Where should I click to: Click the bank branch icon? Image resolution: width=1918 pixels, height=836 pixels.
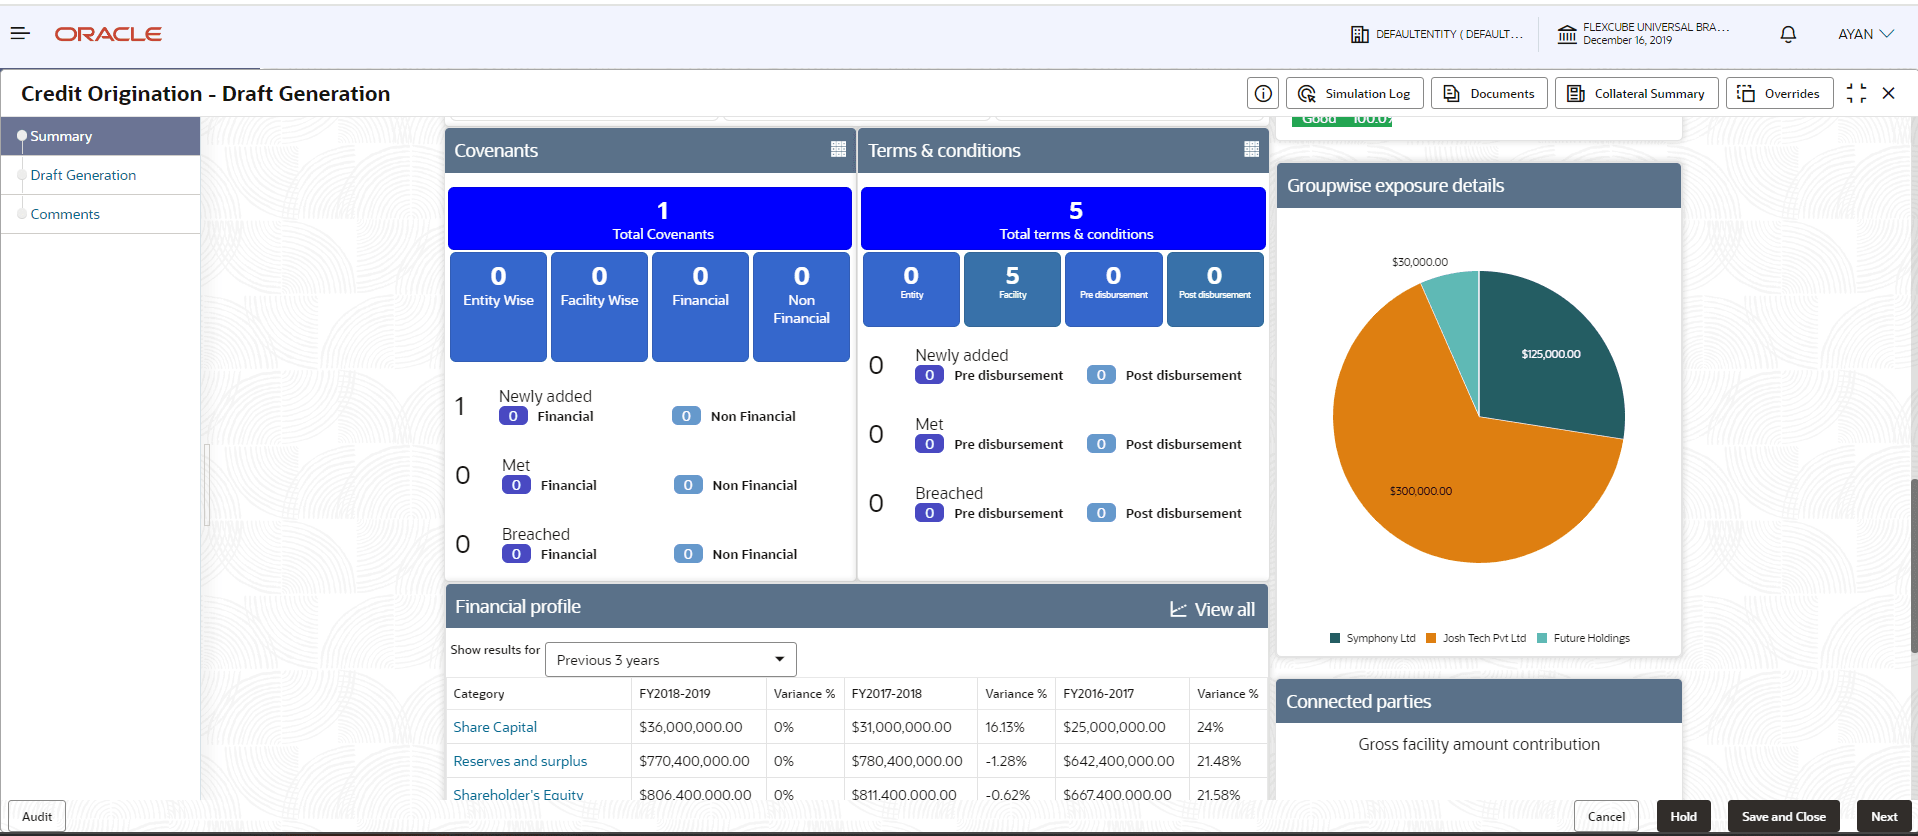[1567, 35]
